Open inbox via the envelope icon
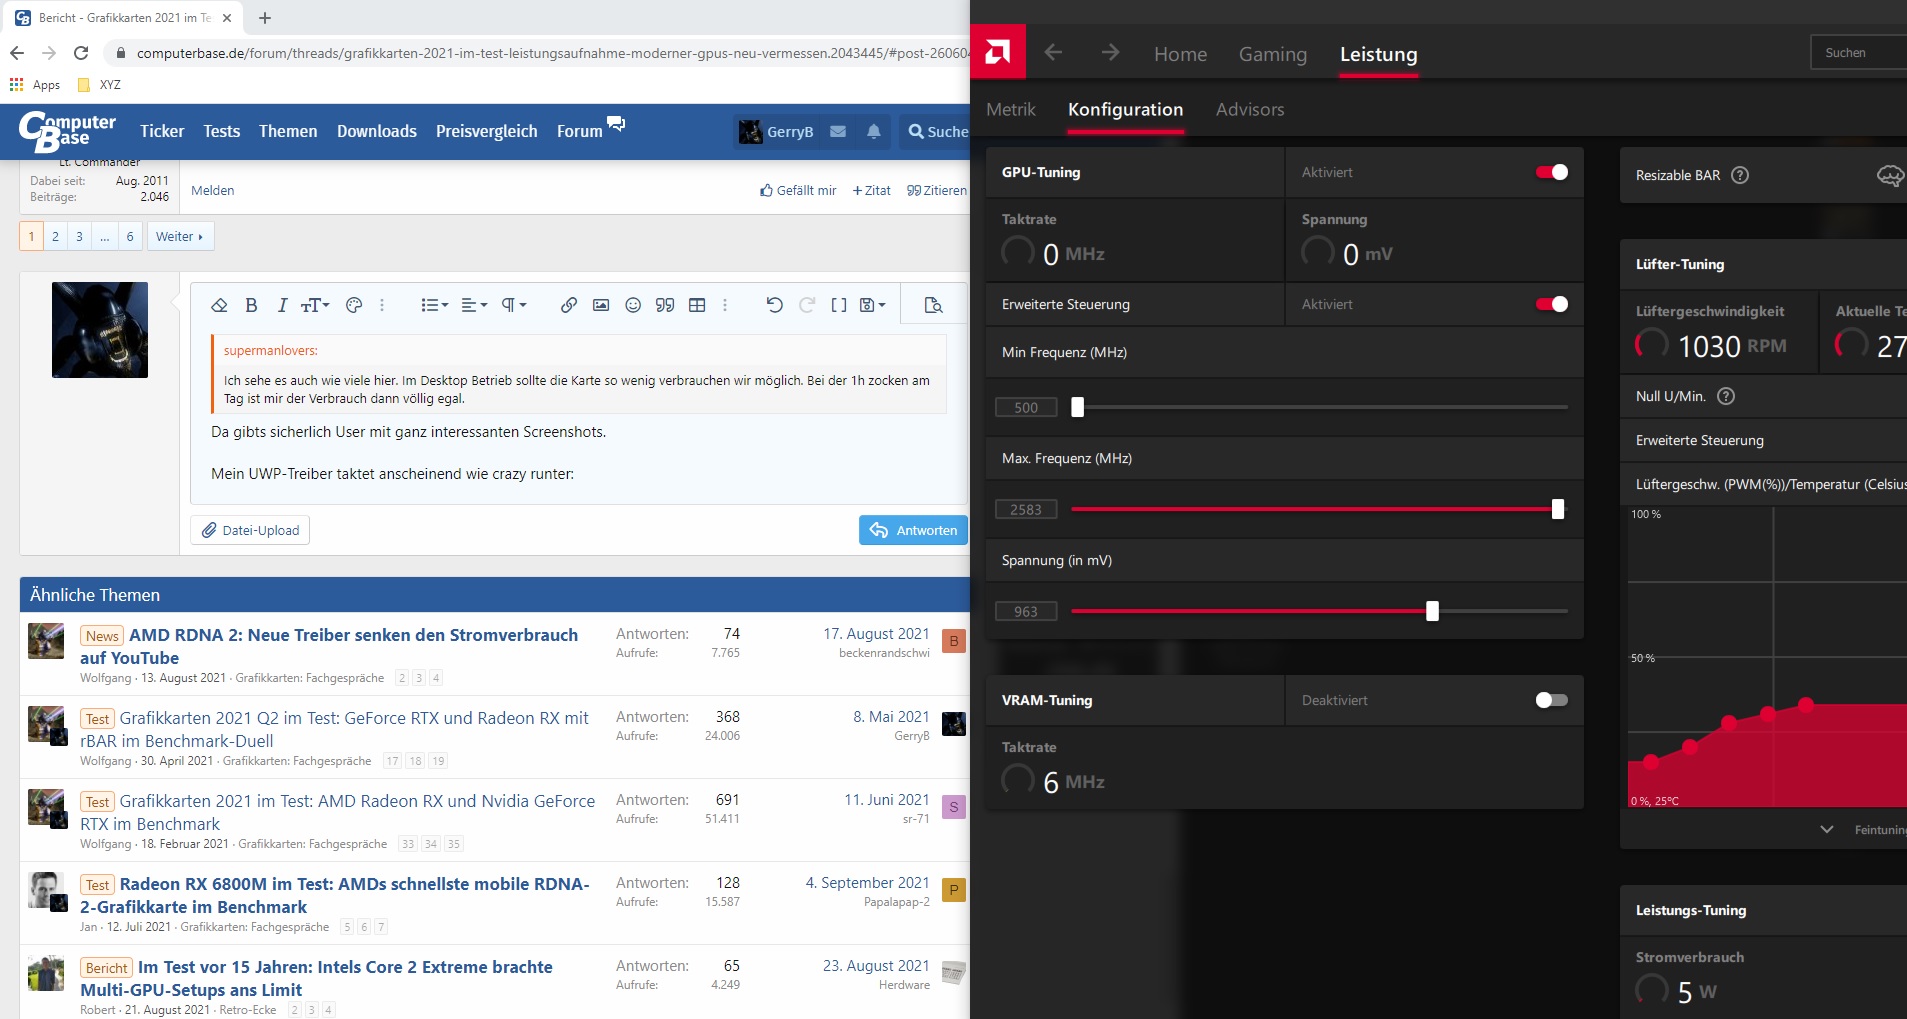This screenshot has width=1907, height=1019. [x=838, y=131]
